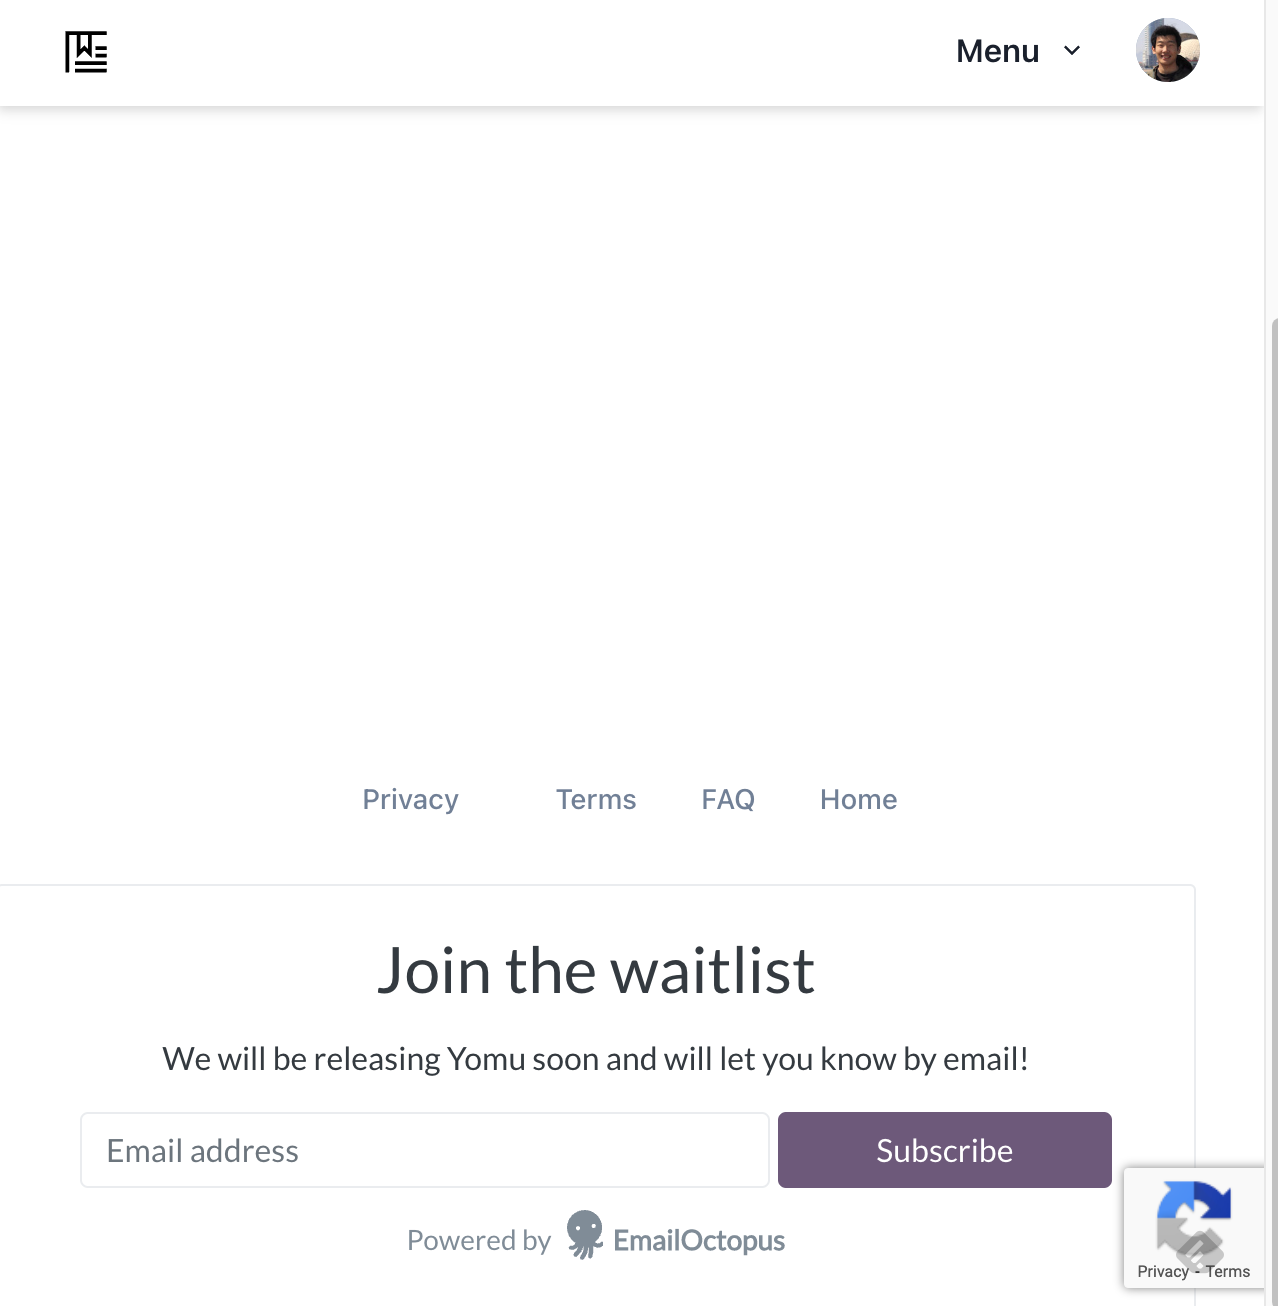Click the Join the waitlist heading
The width and height of the screenshot is (1278, 1306).
coord(596,971)
